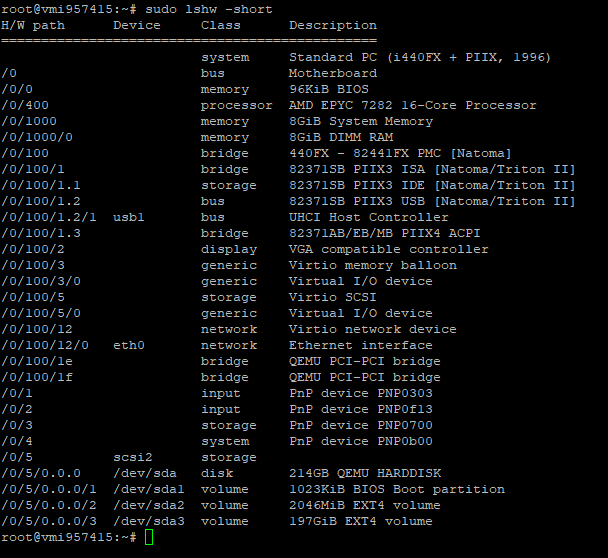Click the '/0/100/12/0' hardware path

[x=45, y=345]
